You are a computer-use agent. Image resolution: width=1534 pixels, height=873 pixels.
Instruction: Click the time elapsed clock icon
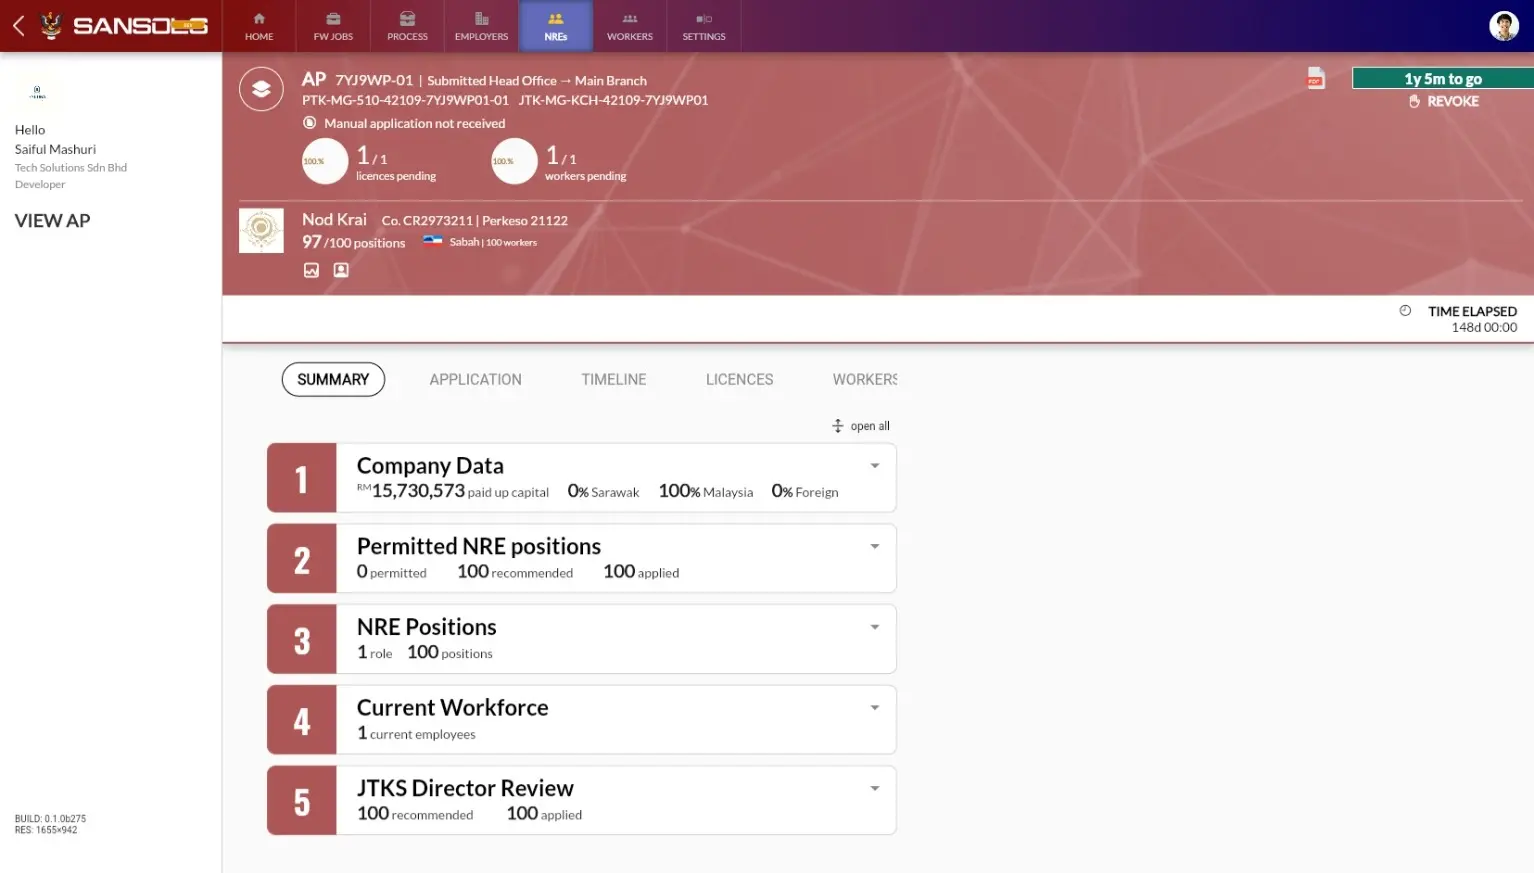pyautogui.click(x=1405, y=311)
